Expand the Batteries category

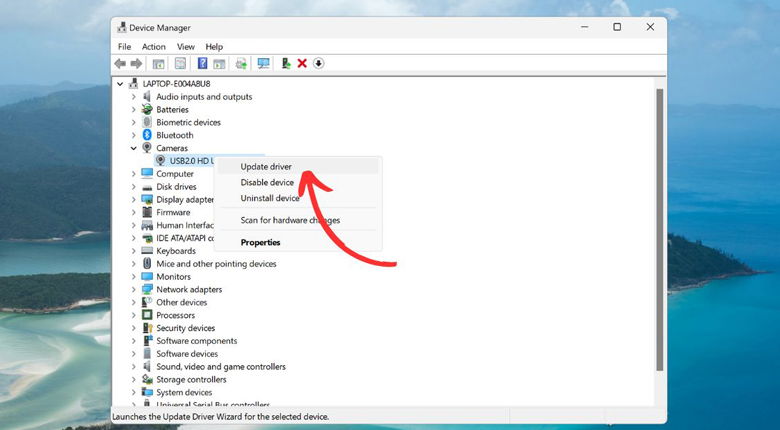coord(133,110)
